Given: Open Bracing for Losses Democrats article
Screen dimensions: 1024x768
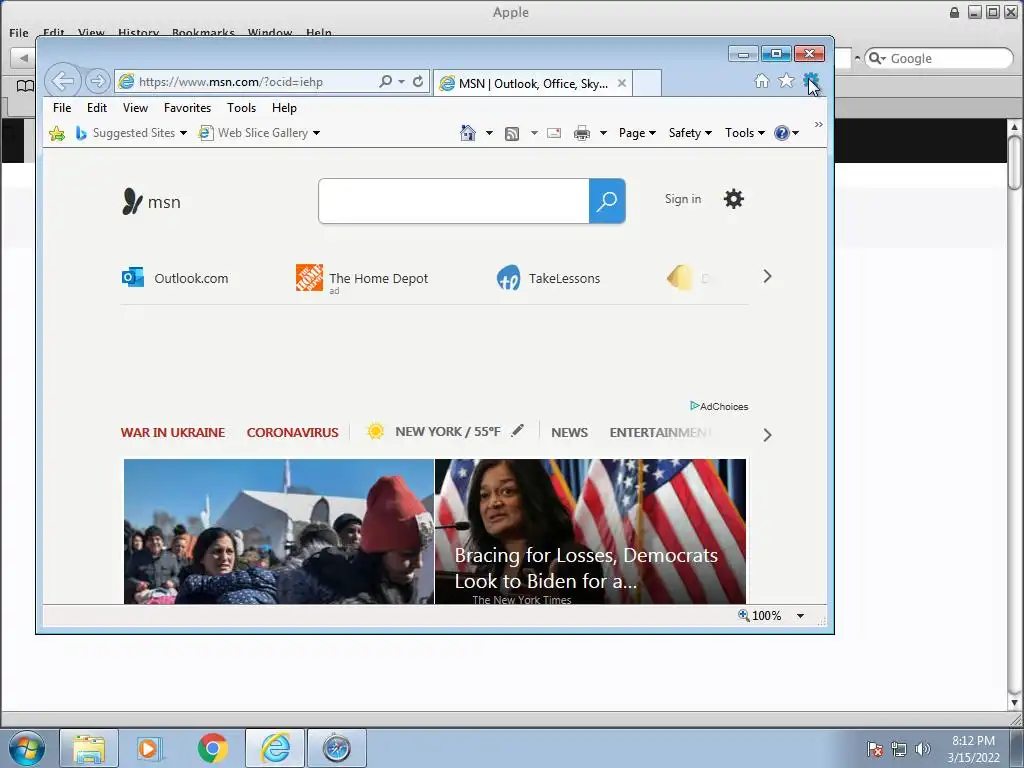Looking at the screenshot, I should (586, 568).
